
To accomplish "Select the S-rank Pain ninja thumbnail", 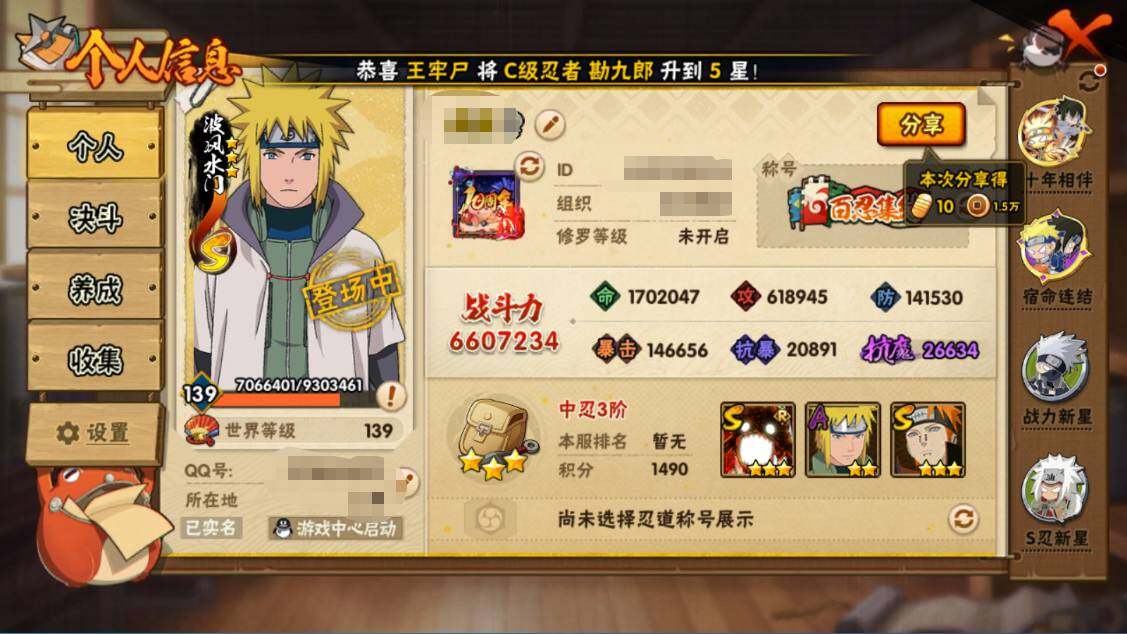I will point(927,440).
